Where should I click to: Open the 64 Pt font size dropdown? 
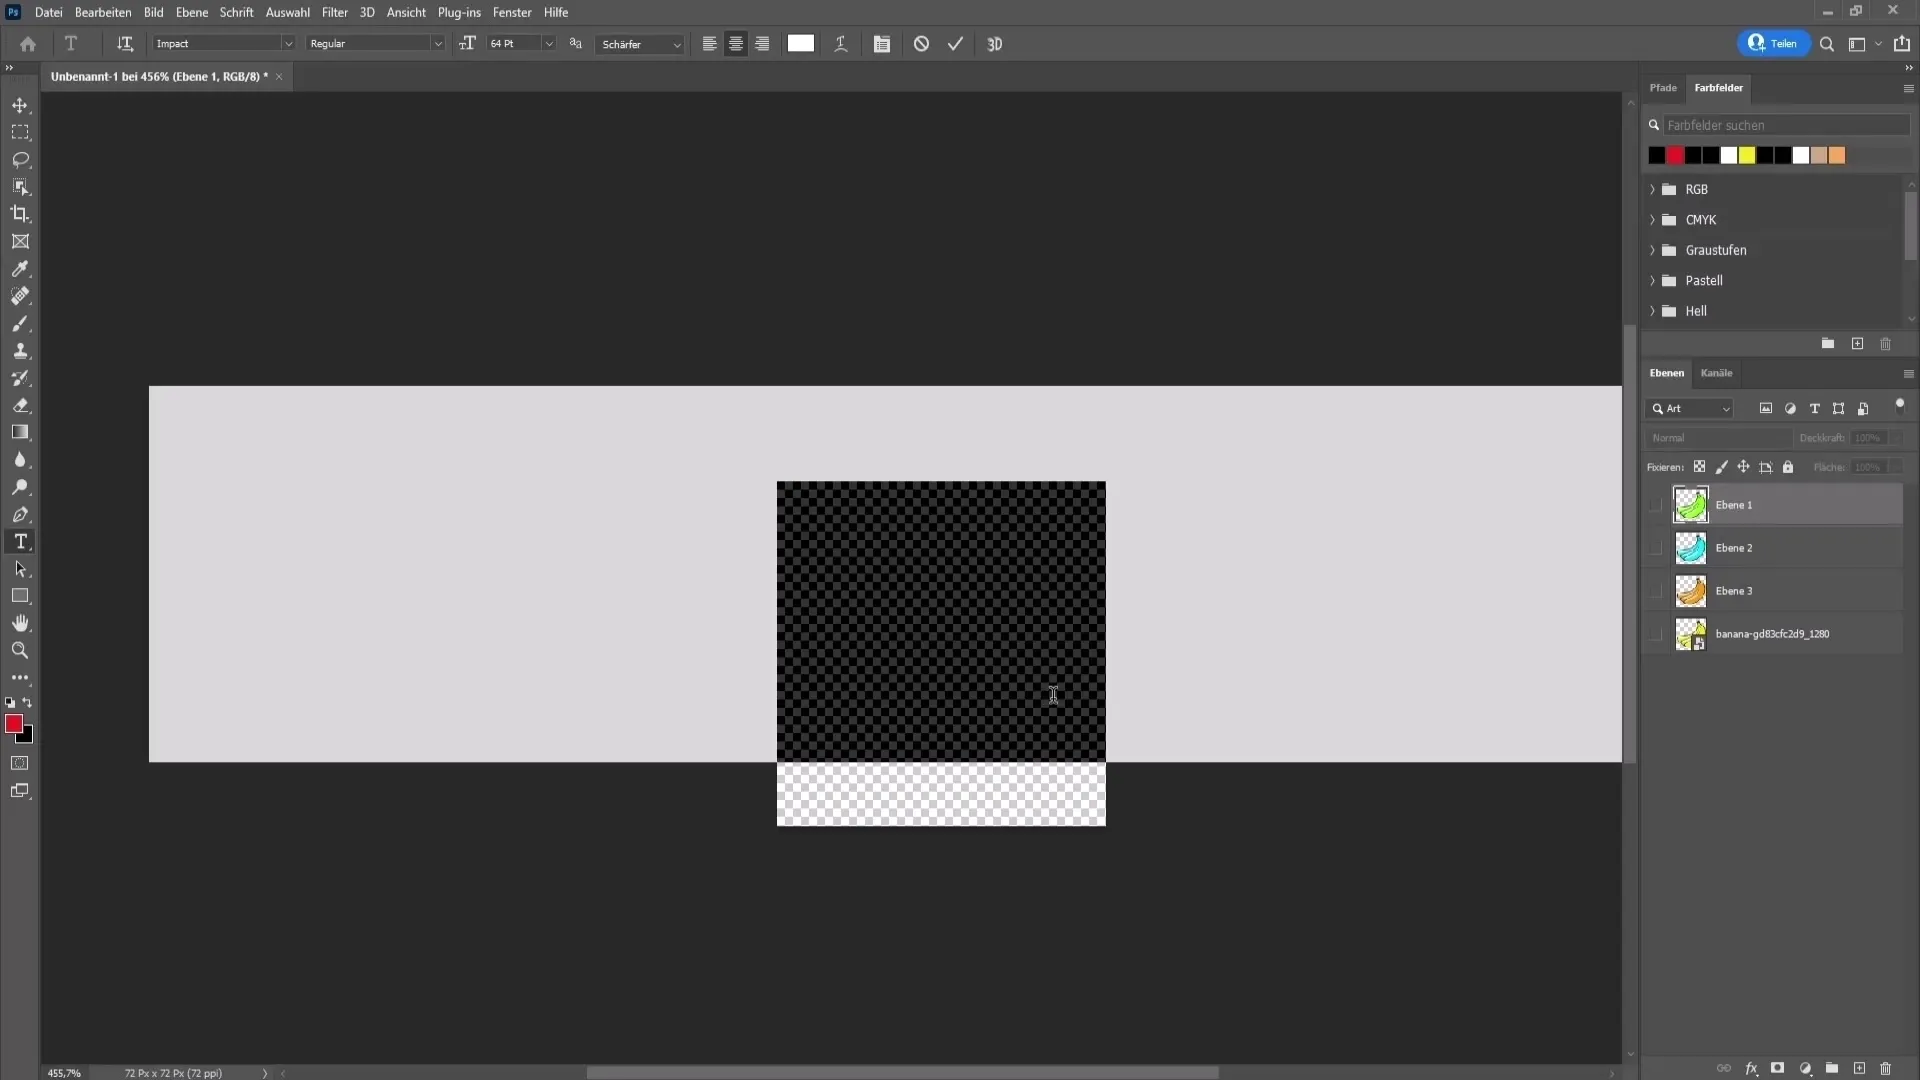[548, 44]
